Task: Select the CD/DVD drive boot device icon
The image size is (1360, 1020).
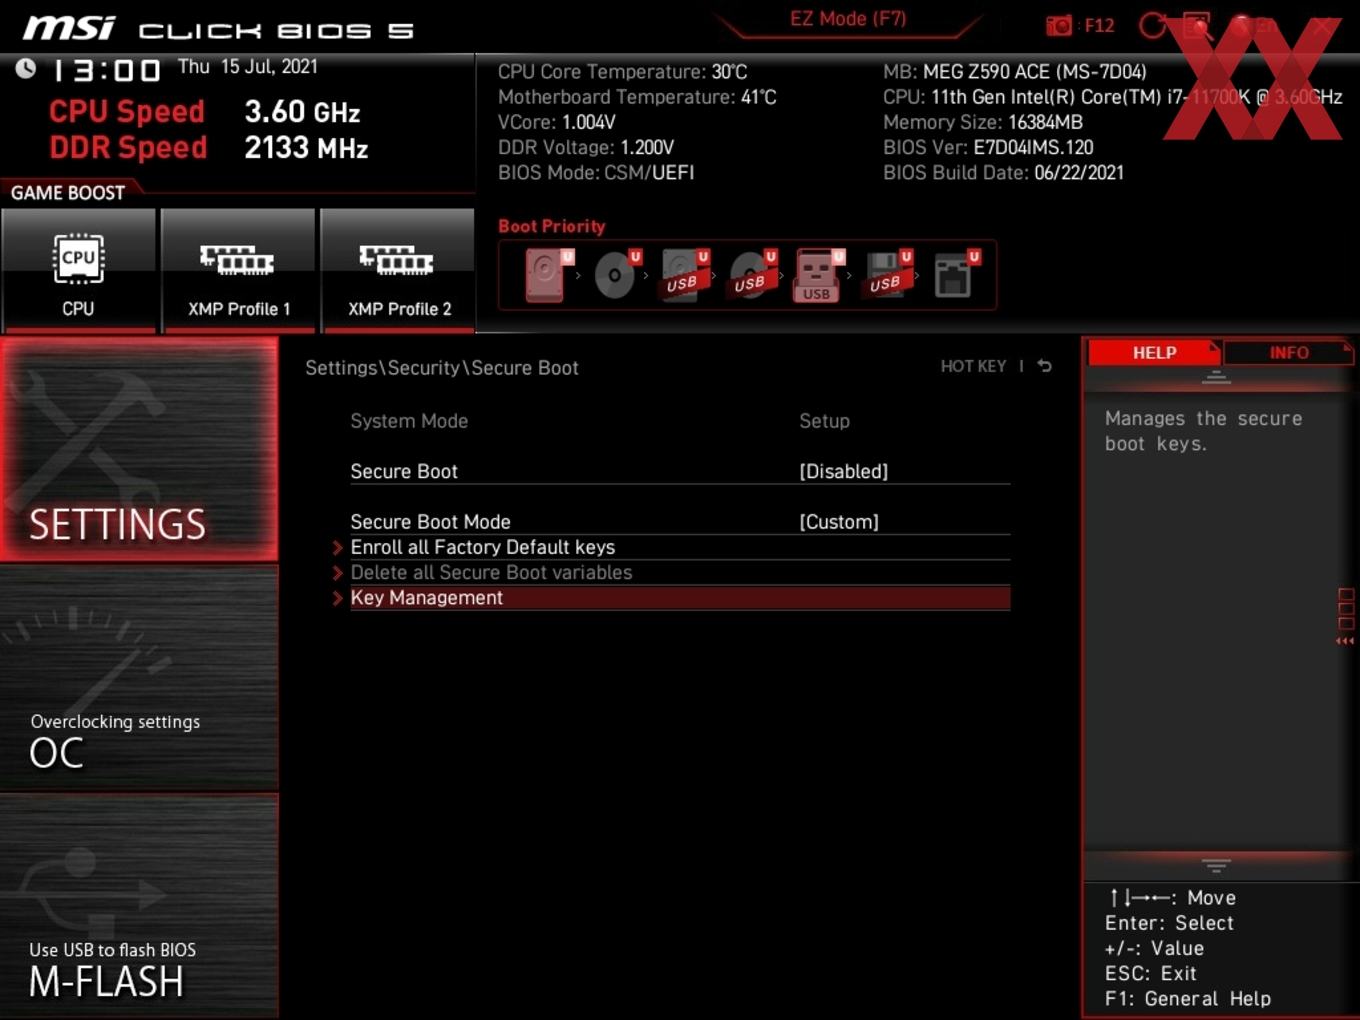Action: (616, 274)
